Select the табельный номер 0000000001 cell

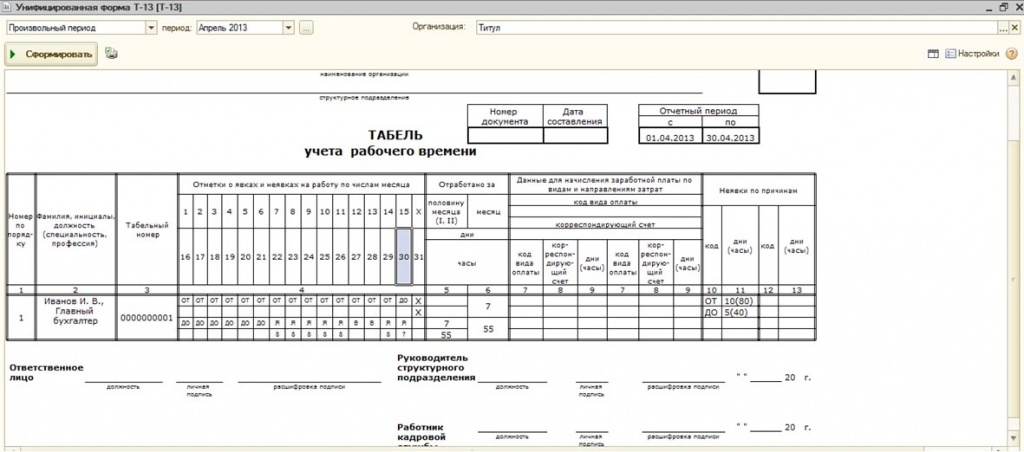[147, 318]
